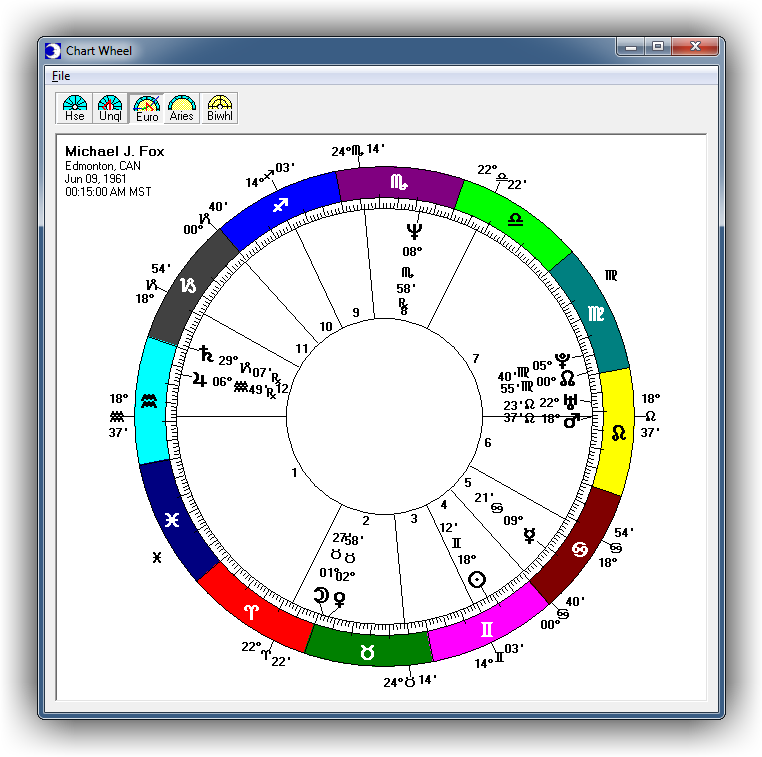Click the Chart Wheel app title icon
The image size is (762, 757).
tap(52, 51)
